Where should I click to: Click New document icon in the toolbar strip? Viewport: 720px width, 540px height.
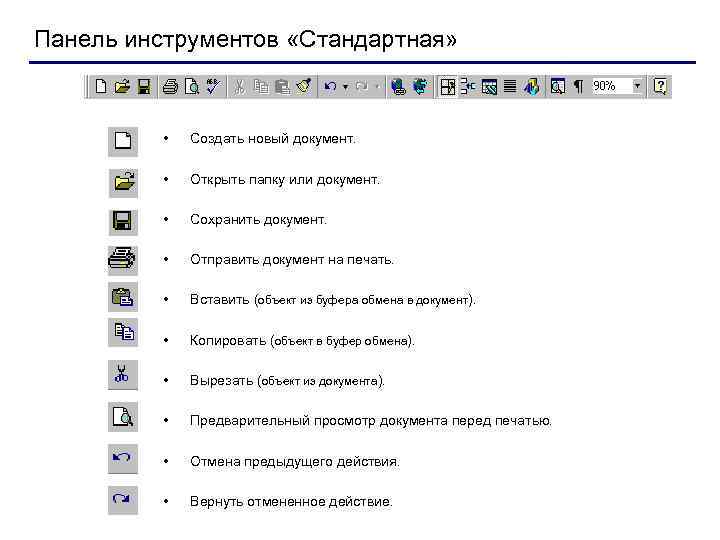pyautogui.click(x=101, y=86)
